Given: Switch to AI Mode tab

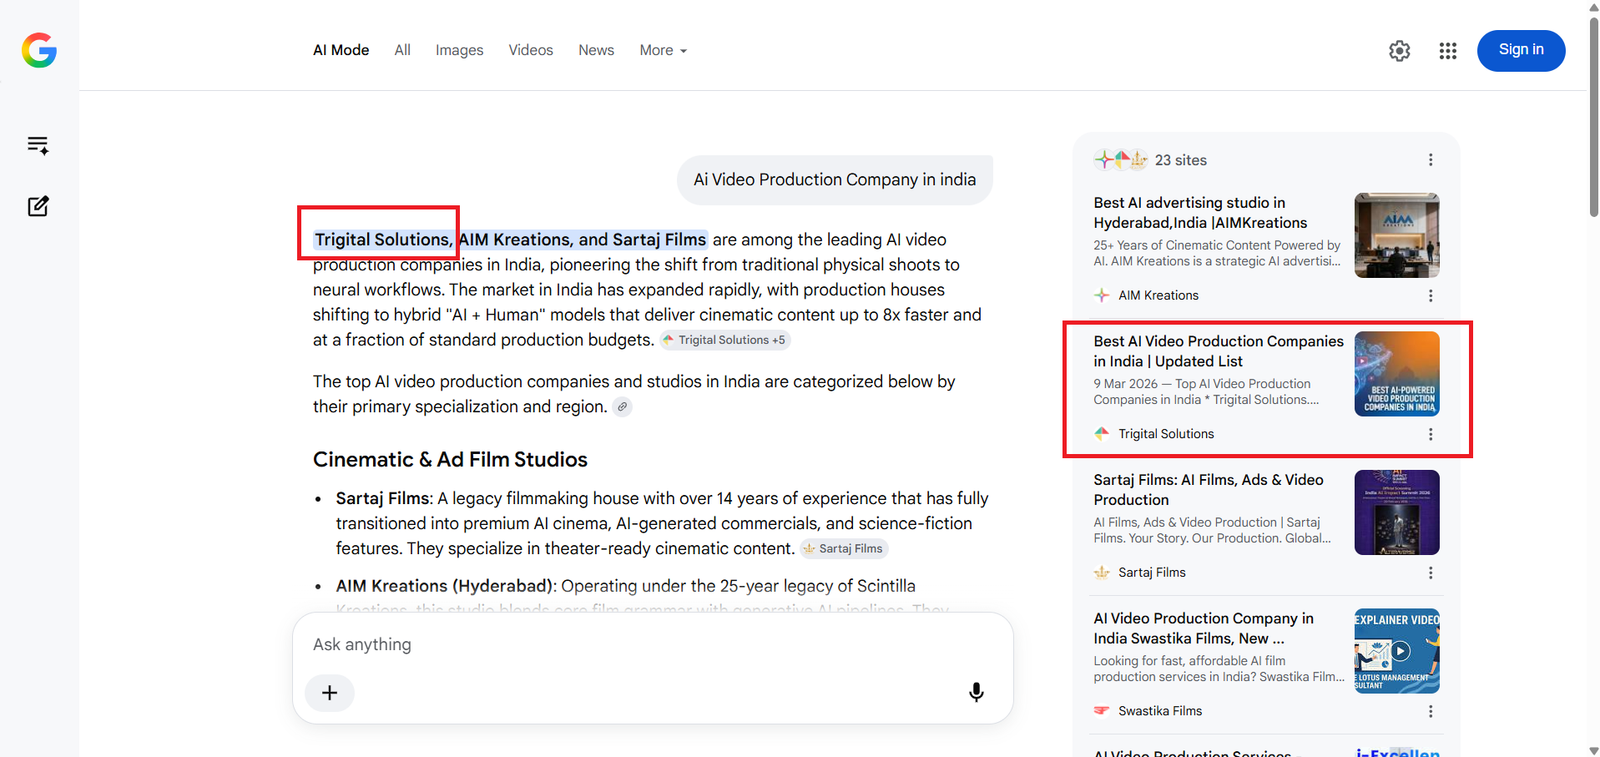Looking at the screenshot, I should click(x=341, y=50).
